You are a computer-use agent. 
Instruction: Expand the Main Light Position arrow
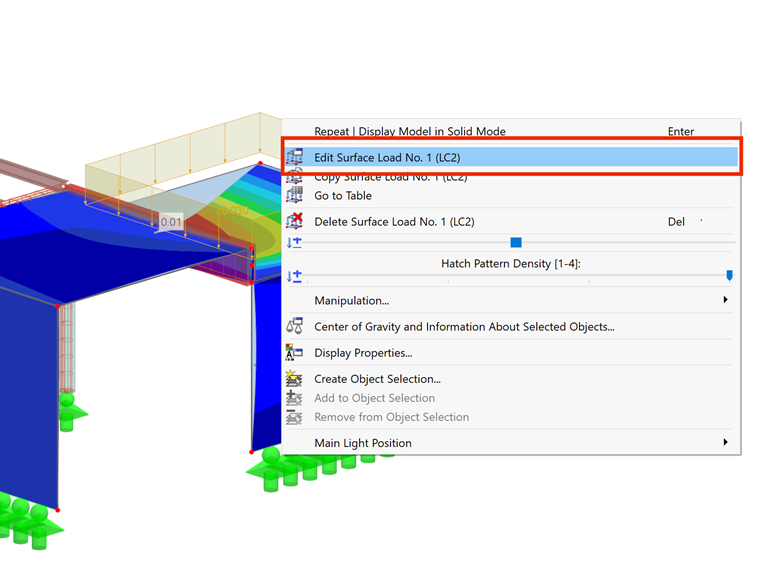(726, 442)
